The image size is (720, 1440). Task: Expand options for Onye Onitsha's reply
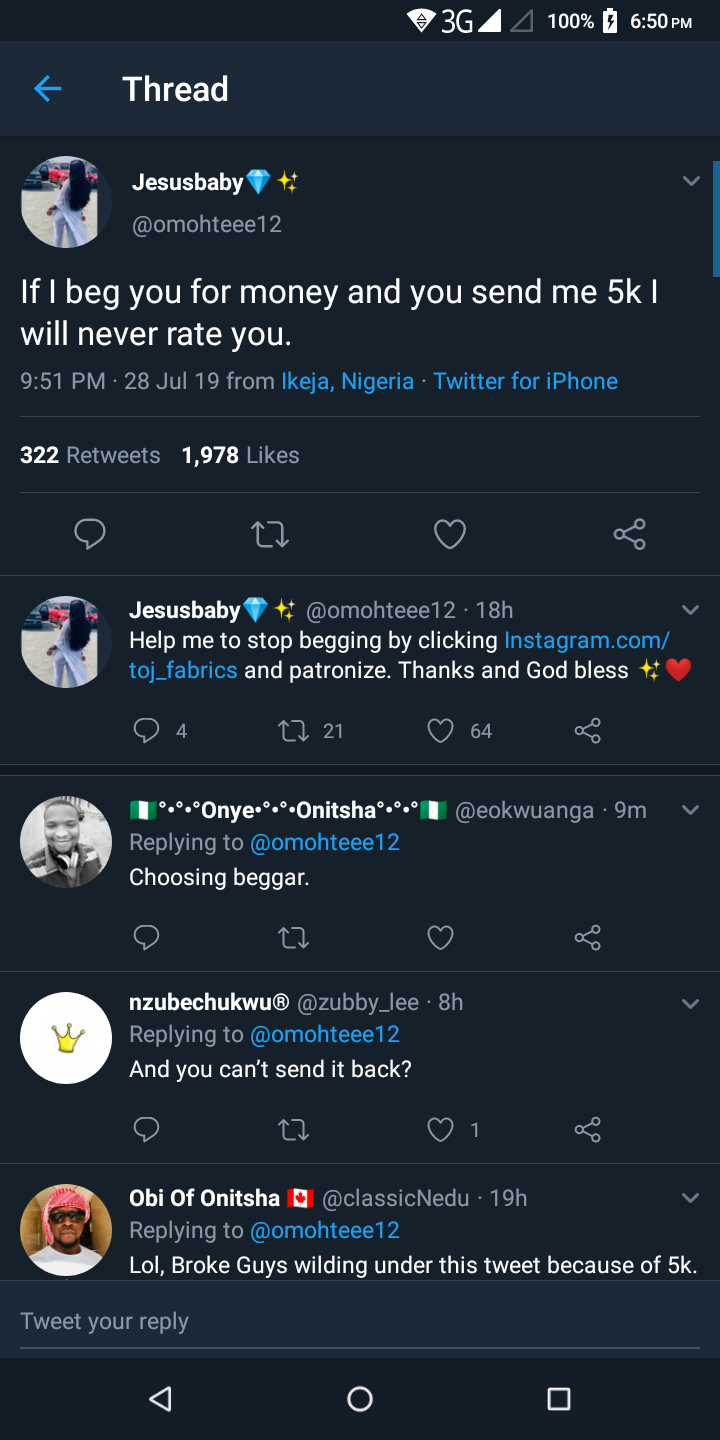point(691,810)
